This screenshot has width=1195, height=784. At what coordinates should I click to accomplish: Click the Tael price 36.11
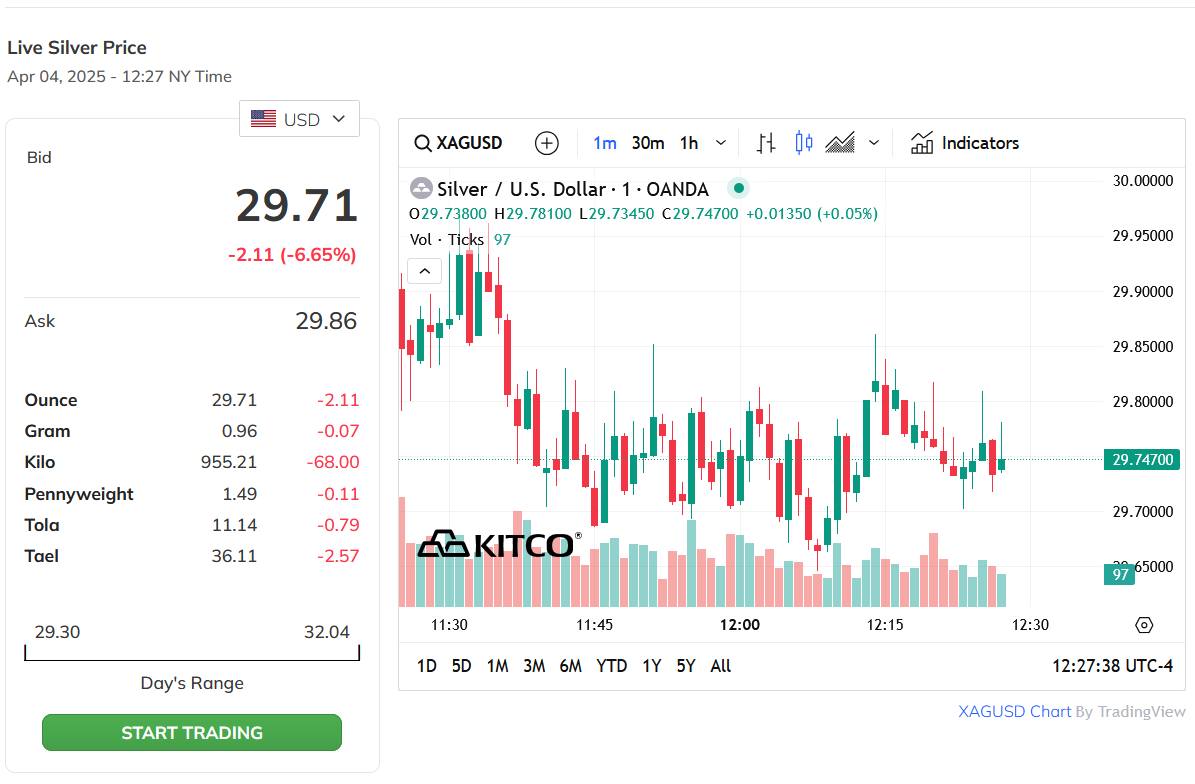tap(234, 556)
